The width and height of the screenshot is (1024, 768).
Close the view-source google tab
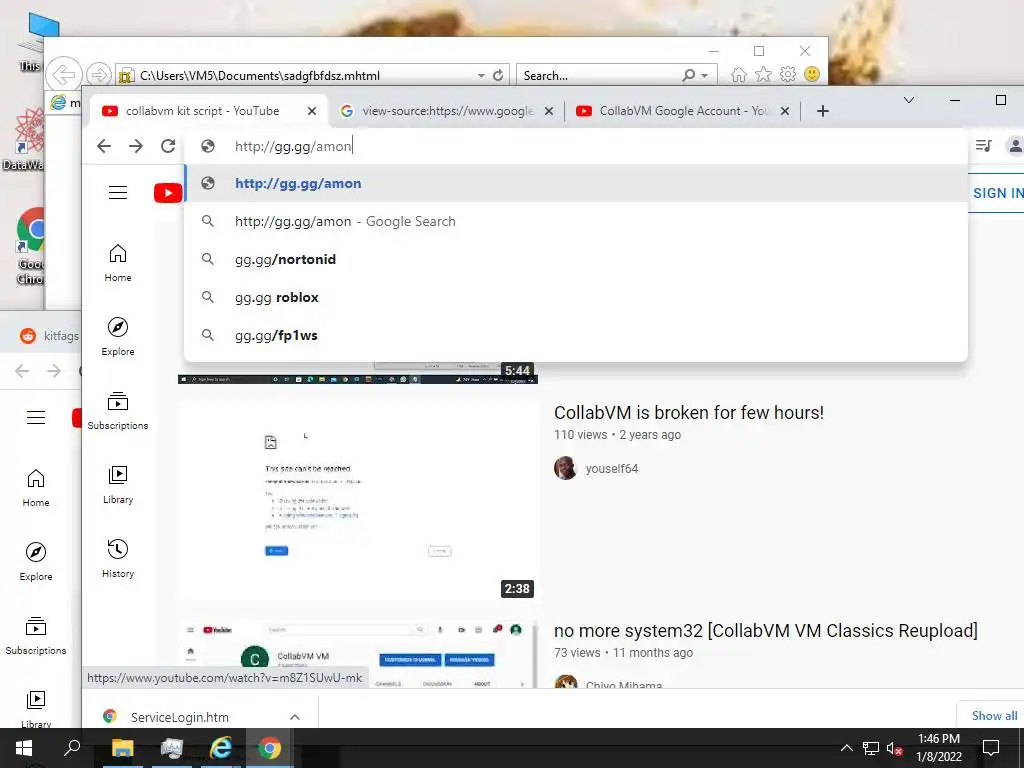click(549, 111)
